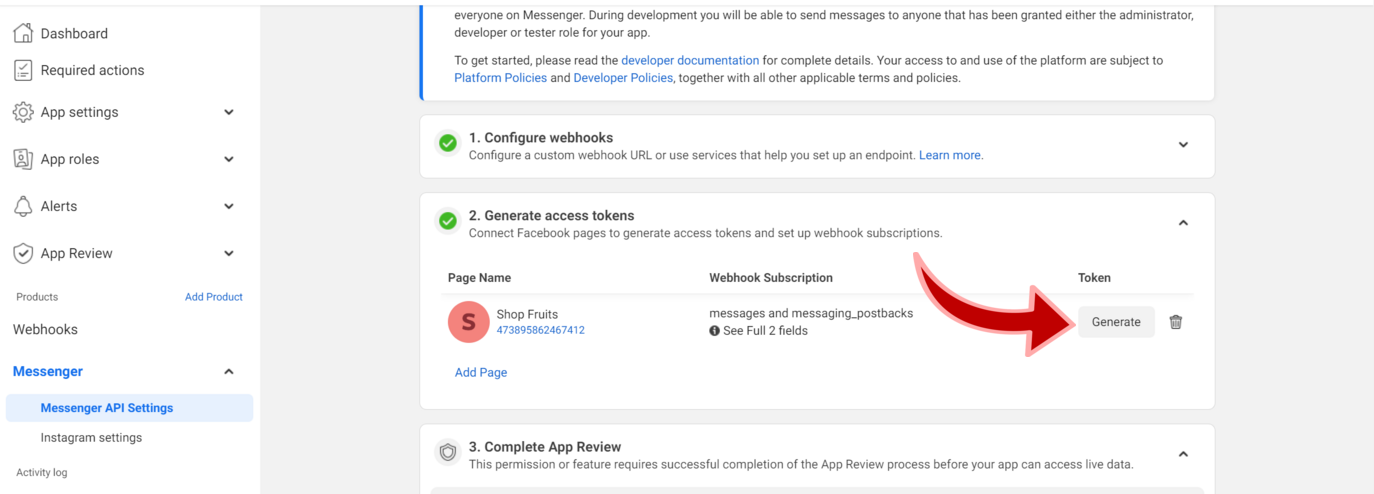Click the App settings gear icon
The image size is (1374, 494).
coord(23,112)
